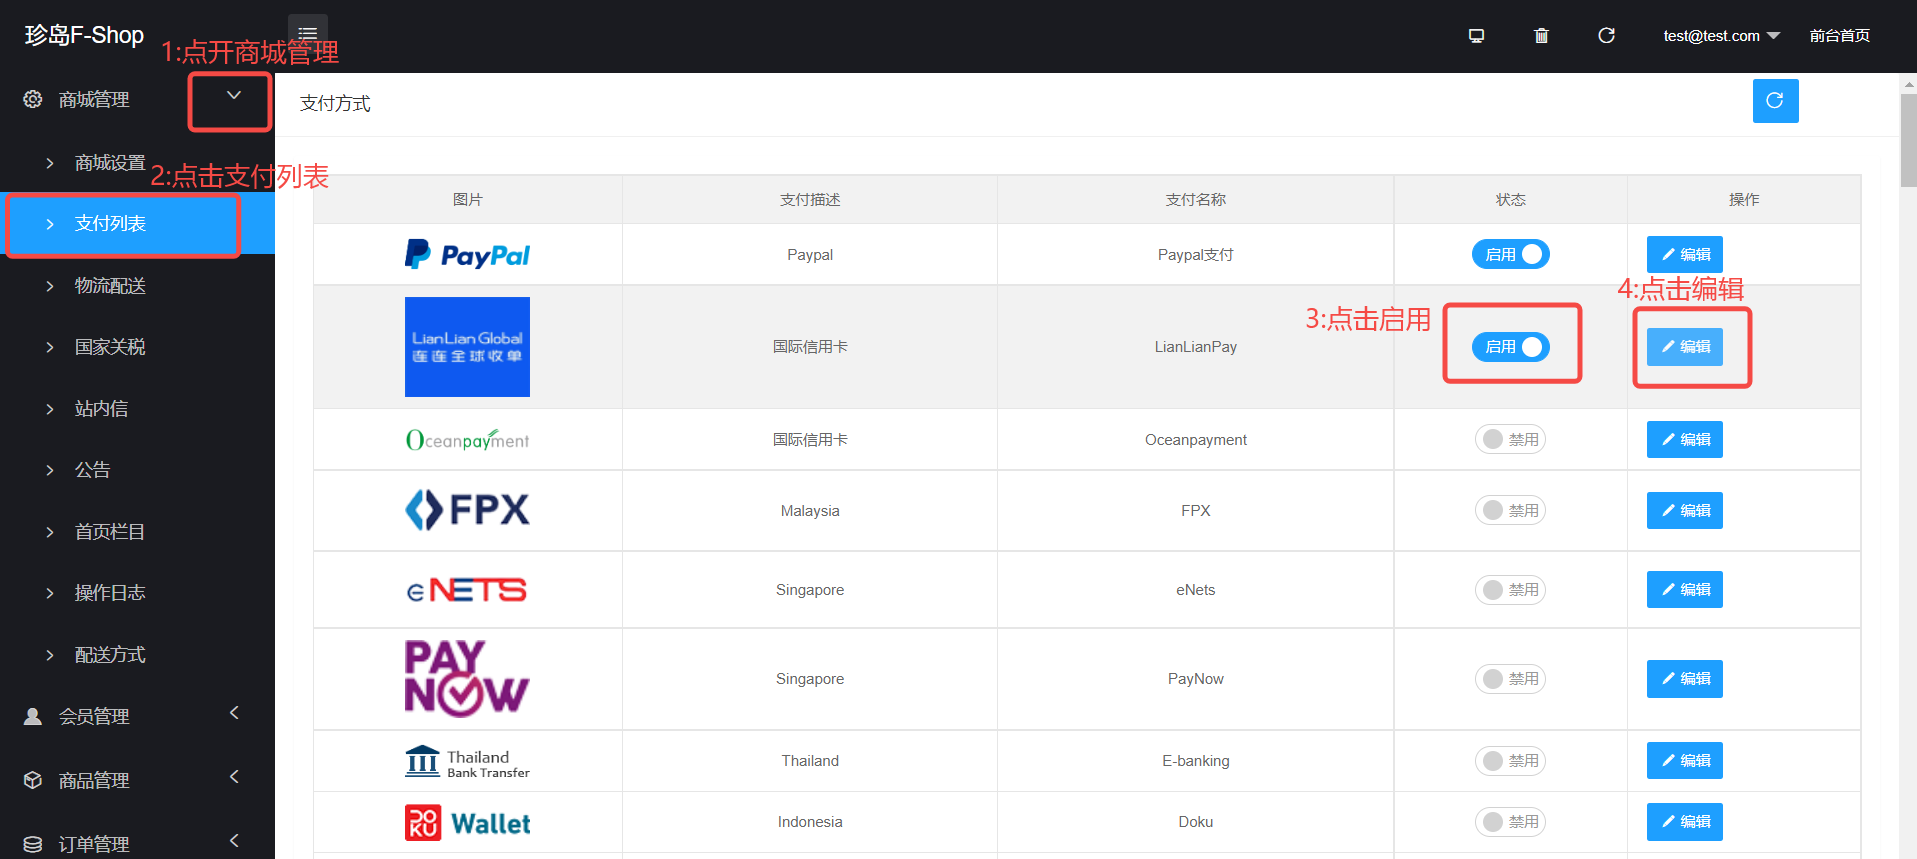Screen dimensions: 1917x859
Task: Disable the Paypal支付 status switch
Action: click(x=1510, y=255)
